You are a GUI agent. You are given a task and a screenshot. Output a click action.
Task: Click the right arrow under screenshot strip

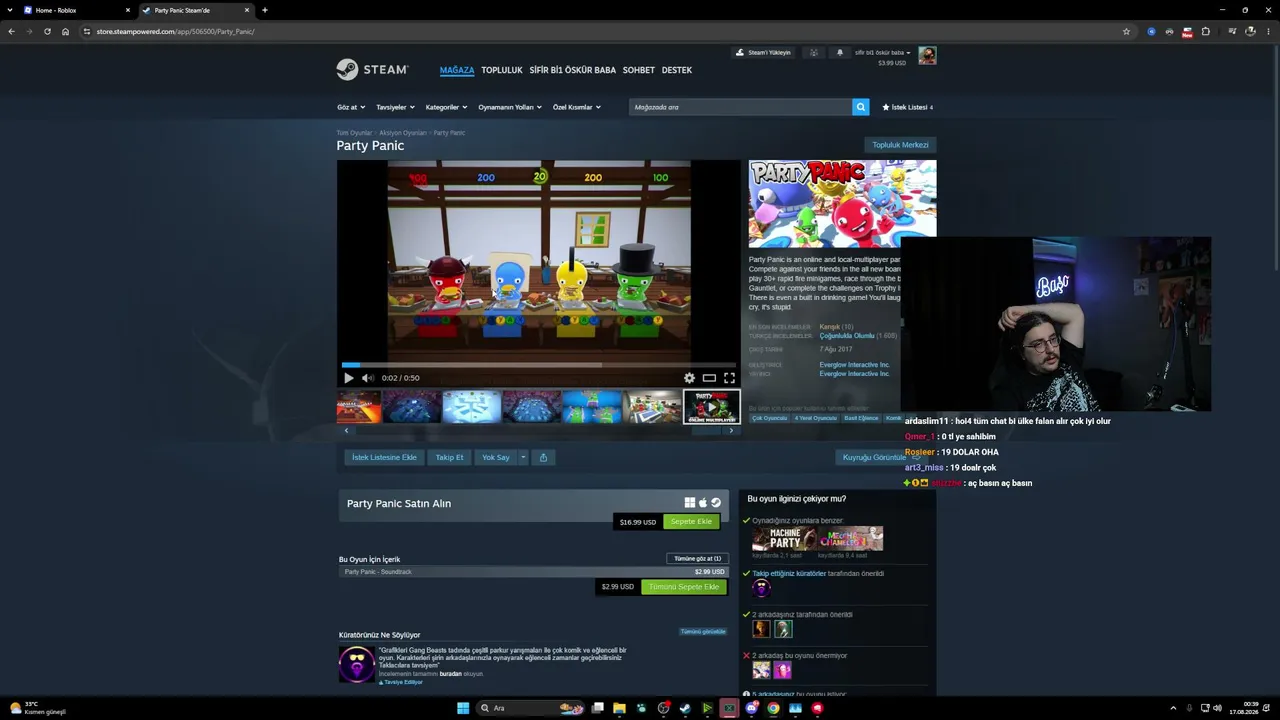[731, 431]
